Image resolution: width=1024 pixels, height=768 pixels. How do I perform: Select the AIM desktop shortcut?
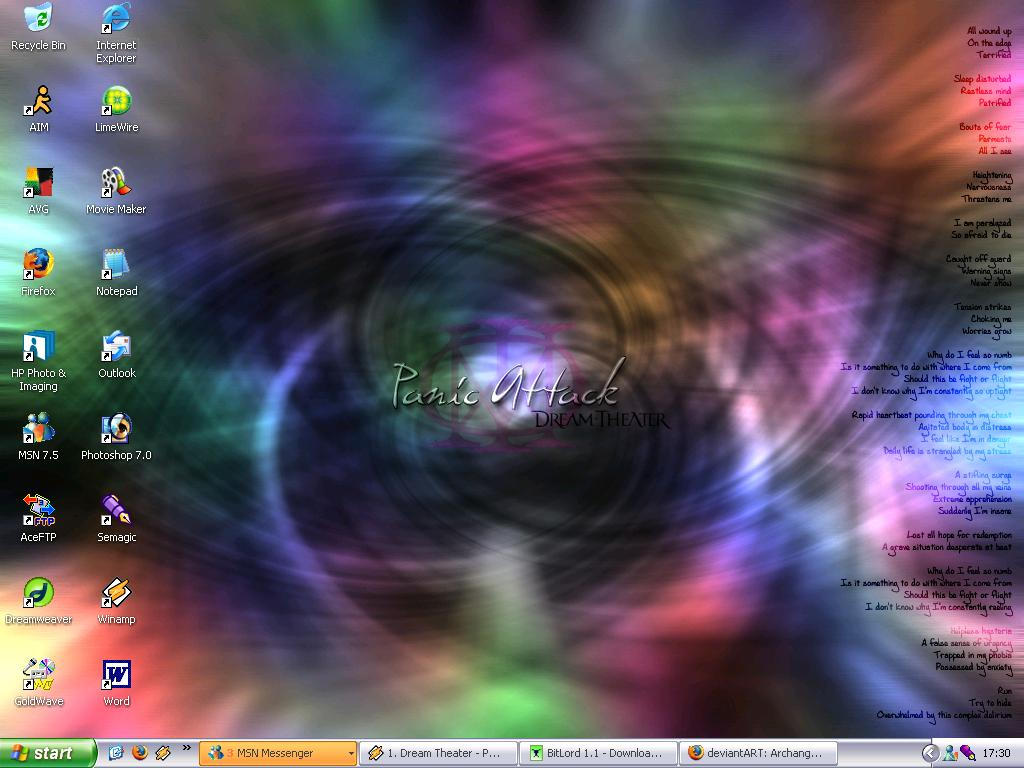pyautogui.click(x=39, y=109)
